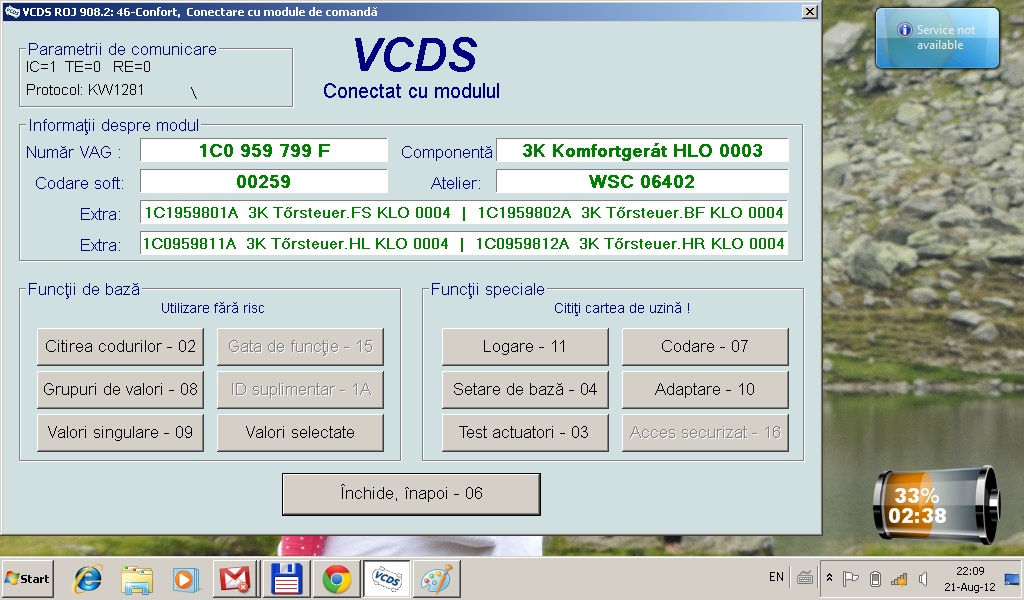The image size is (1024, 600).
Task: Start Test actuatori - 03
Action: coord(525,433)
